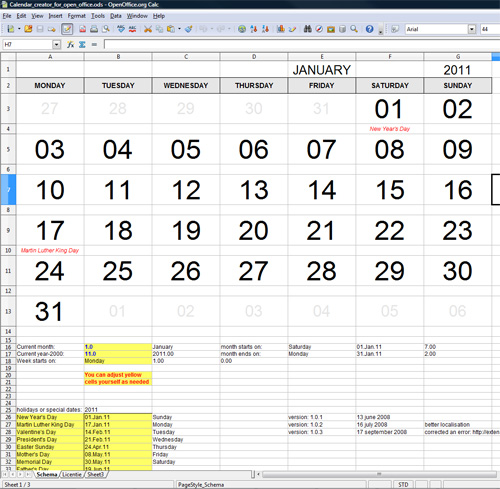The image size is (500, 489).
Task: Expand the Paste dropdown arrow
Action: point(179,29)
